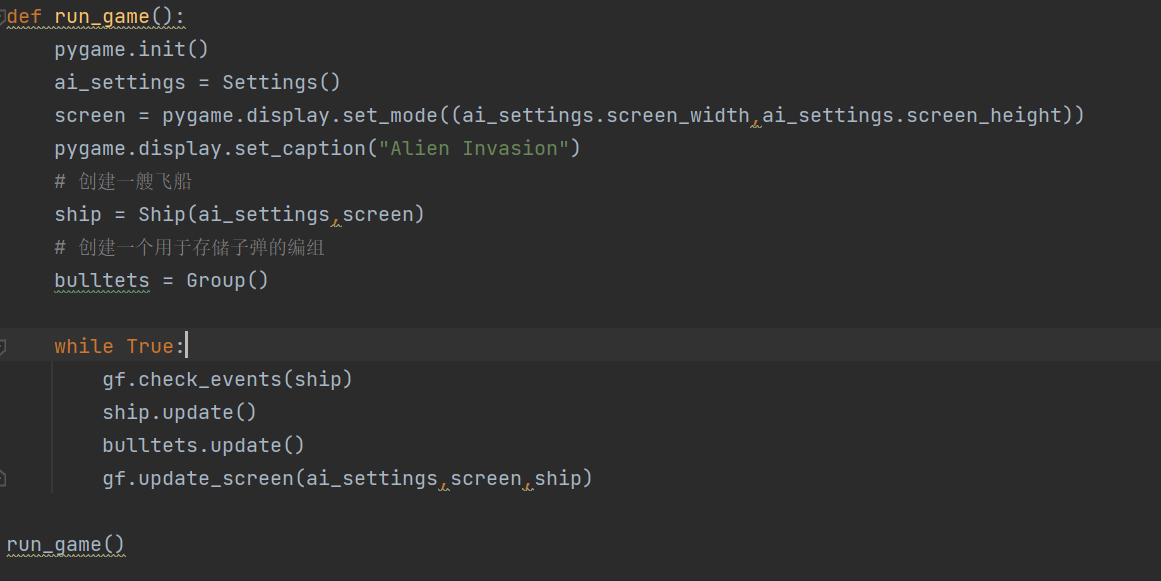
Task: Click the Group() call
Action: tap(227, 281)
